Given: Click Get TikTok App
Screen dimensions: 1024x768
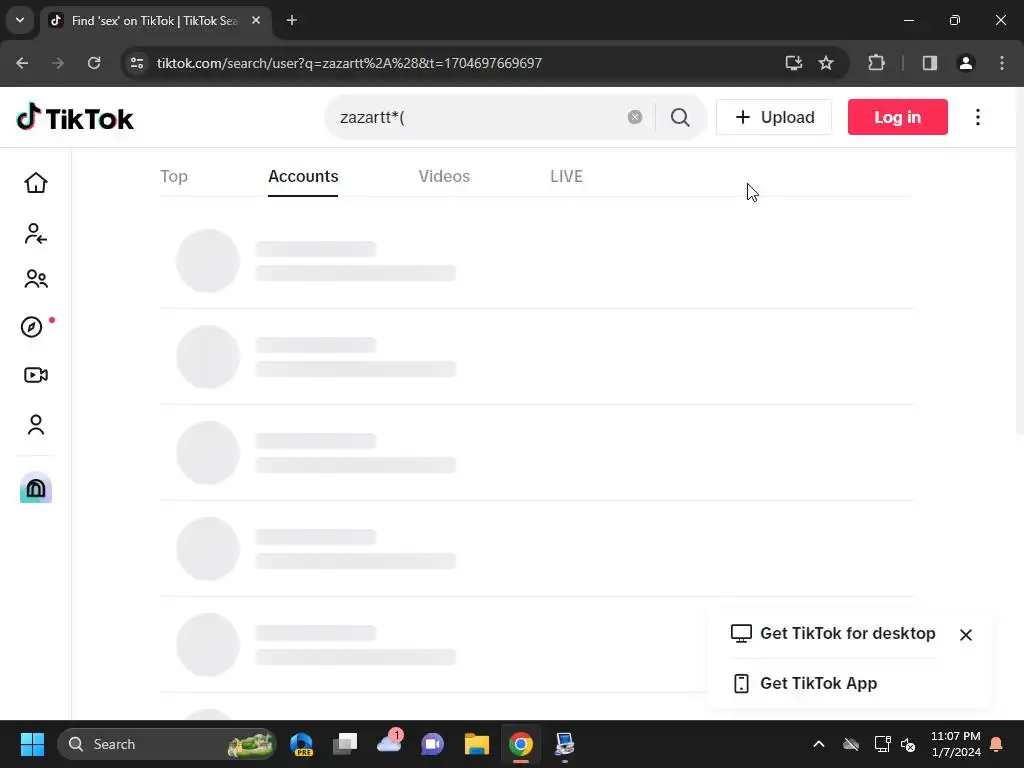Looking at the screenshot, I should [805, 683].
